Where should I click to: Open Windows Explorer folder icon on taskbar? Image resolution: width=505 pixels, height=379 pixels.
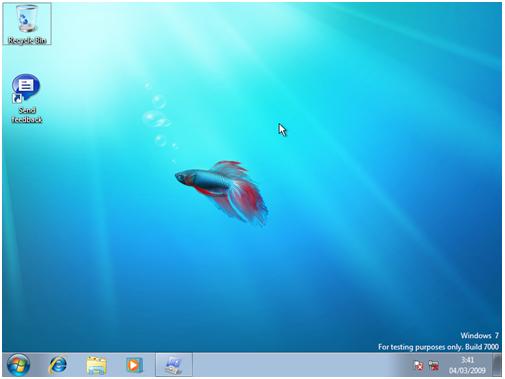pos(96,365)
